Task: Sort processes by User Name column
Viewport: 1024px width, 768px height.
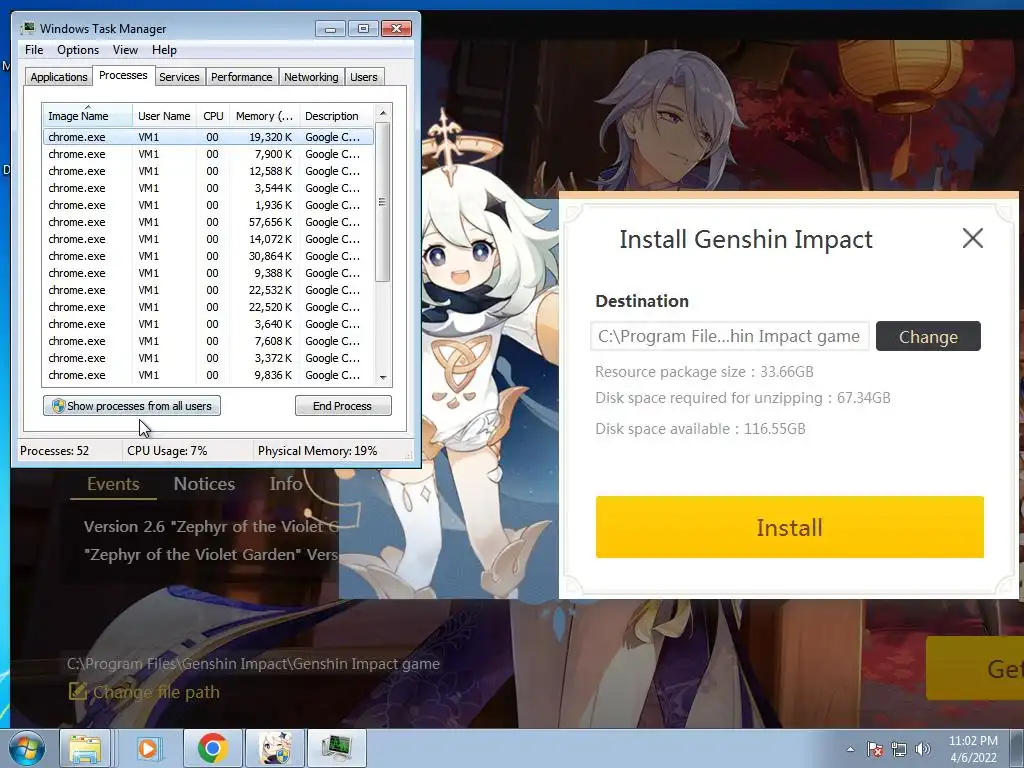Action: [164, 116]
